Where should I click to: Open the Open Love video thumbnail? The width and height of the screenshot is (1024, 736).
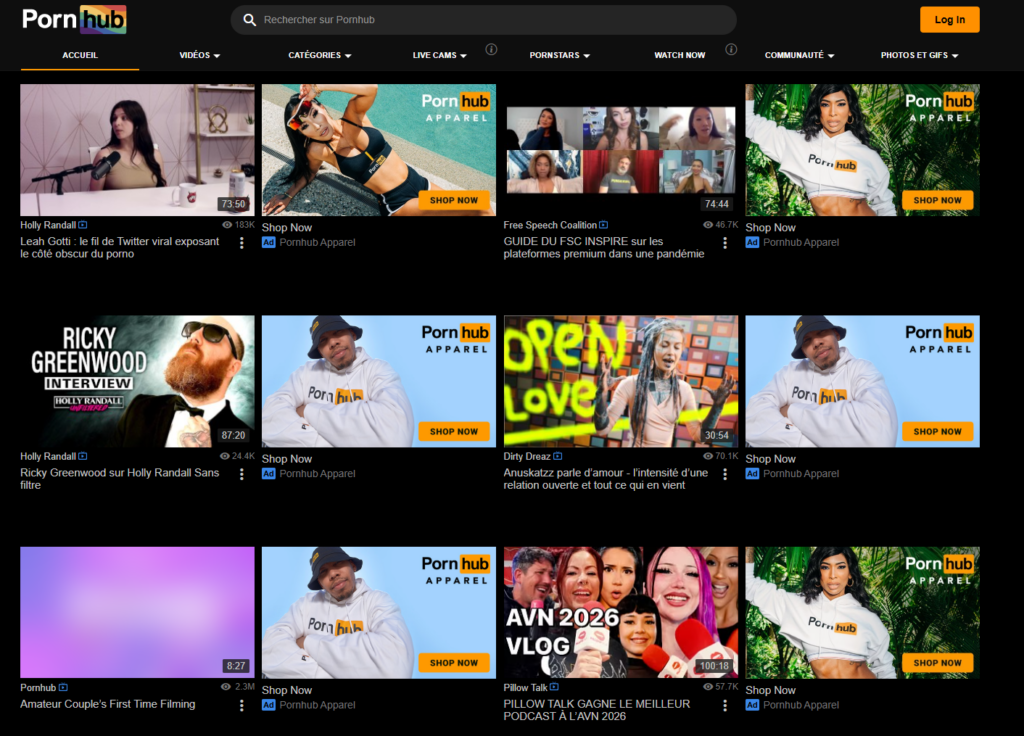pyautogui.click(x=620, y=381)
